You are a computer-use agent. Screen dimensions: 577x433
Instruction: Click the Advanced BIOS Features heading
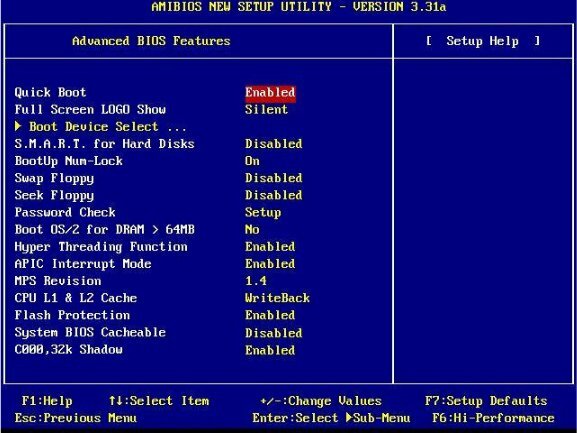point(151,41)
